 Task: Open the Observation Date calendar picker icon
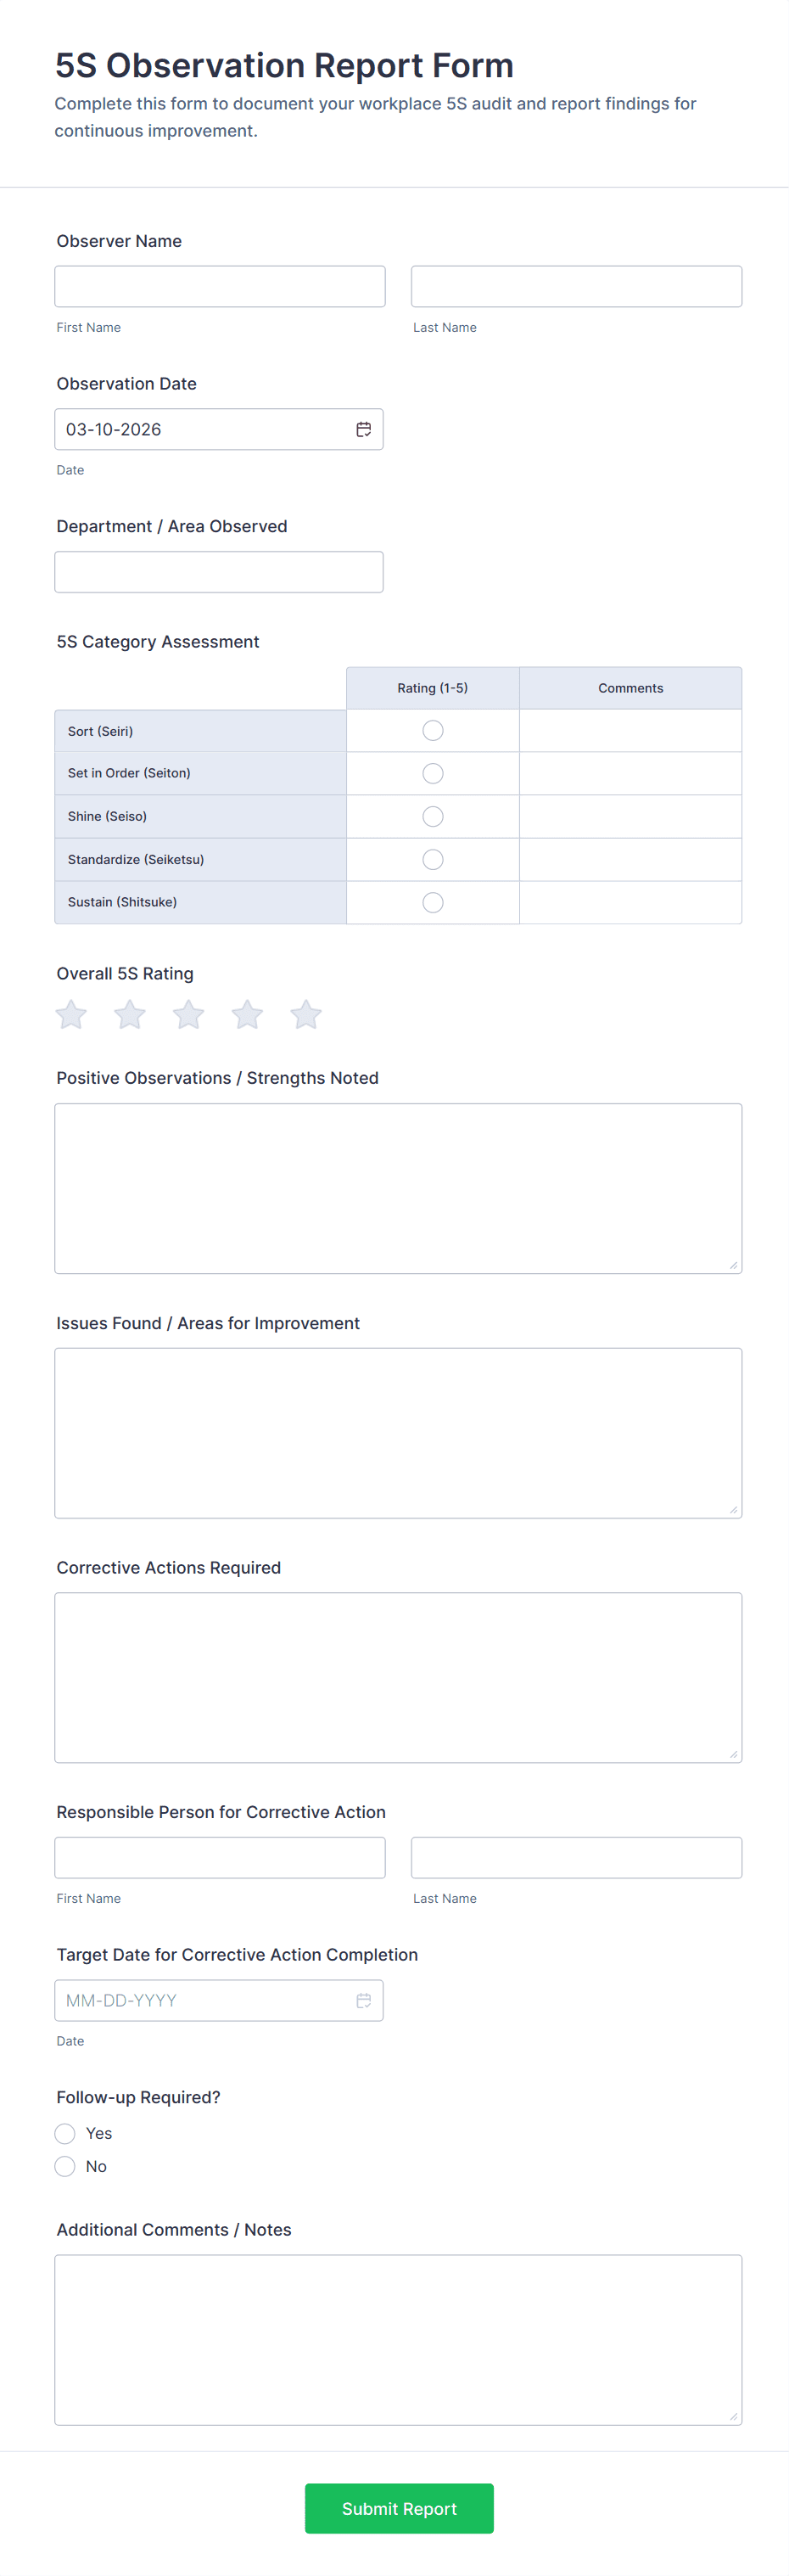(364, 429)
